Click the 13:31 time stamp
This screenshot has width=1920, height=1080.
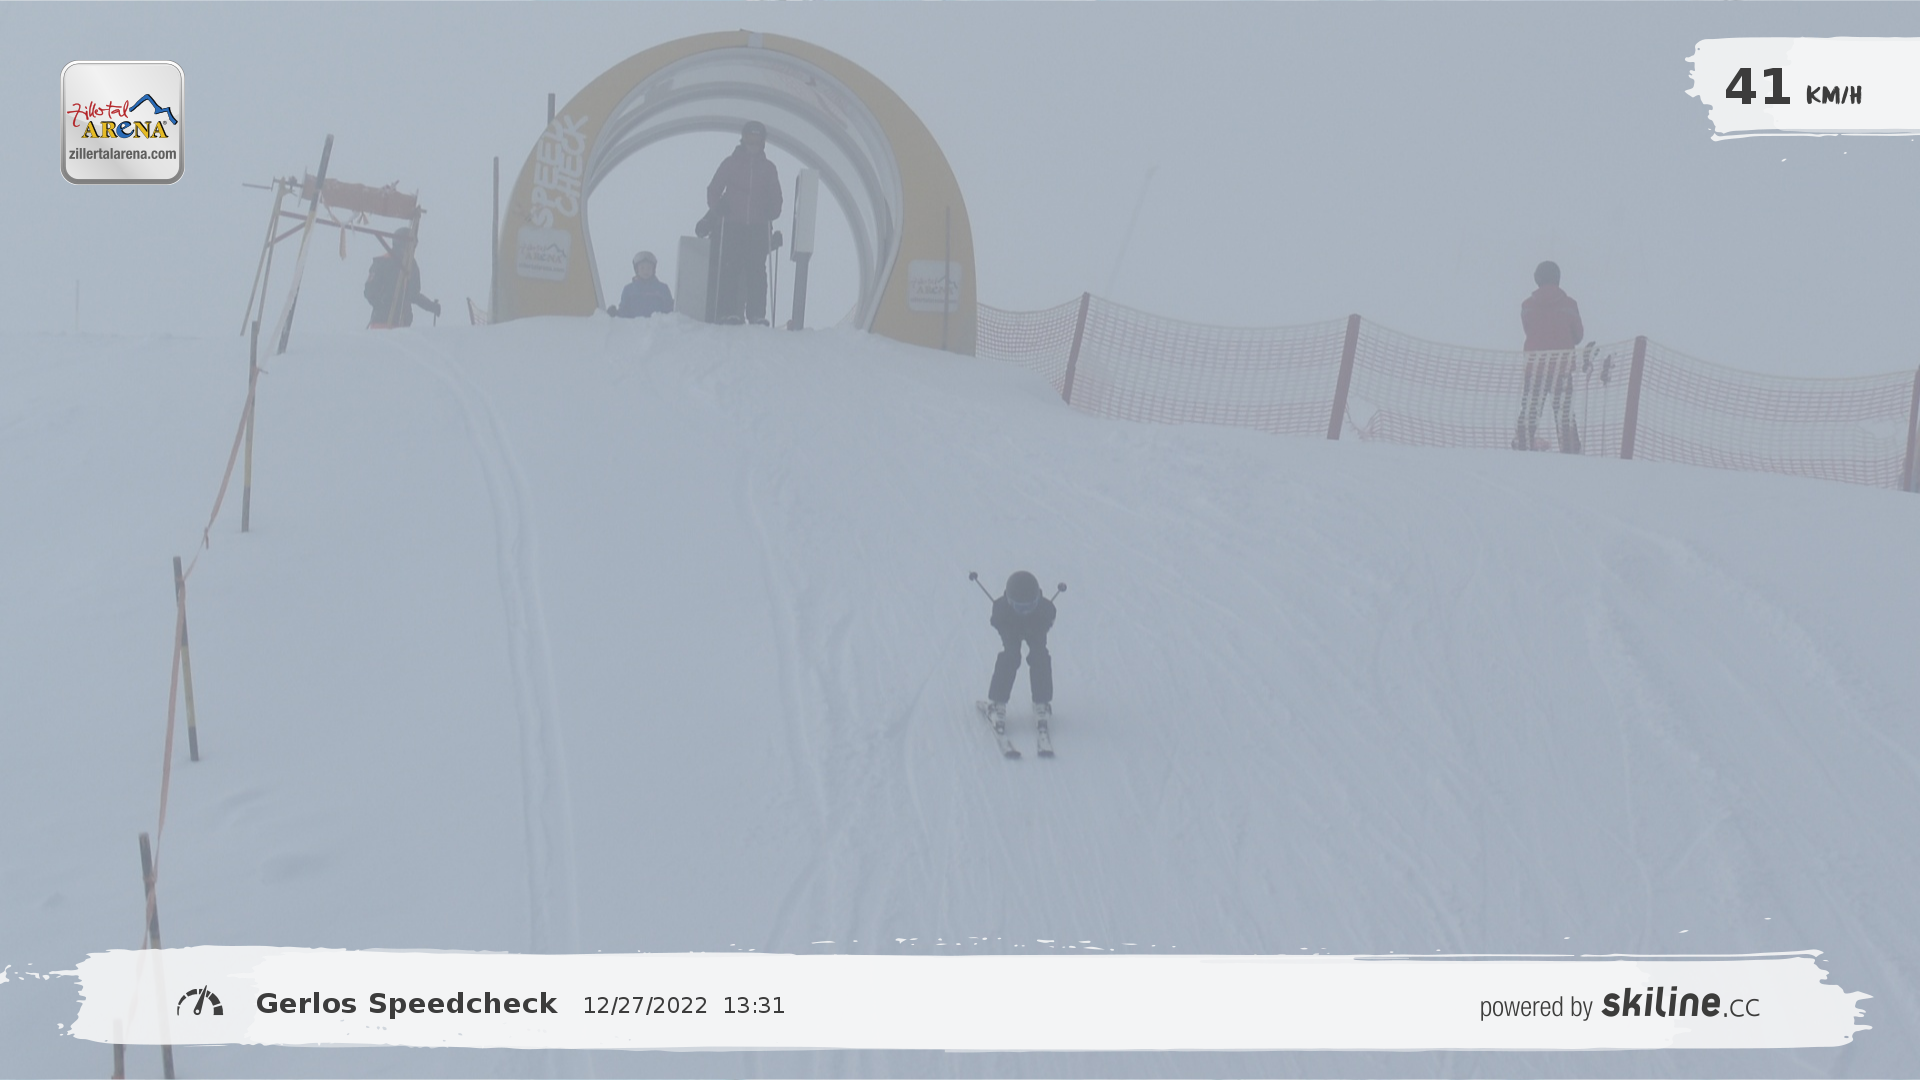(754, 1006)
